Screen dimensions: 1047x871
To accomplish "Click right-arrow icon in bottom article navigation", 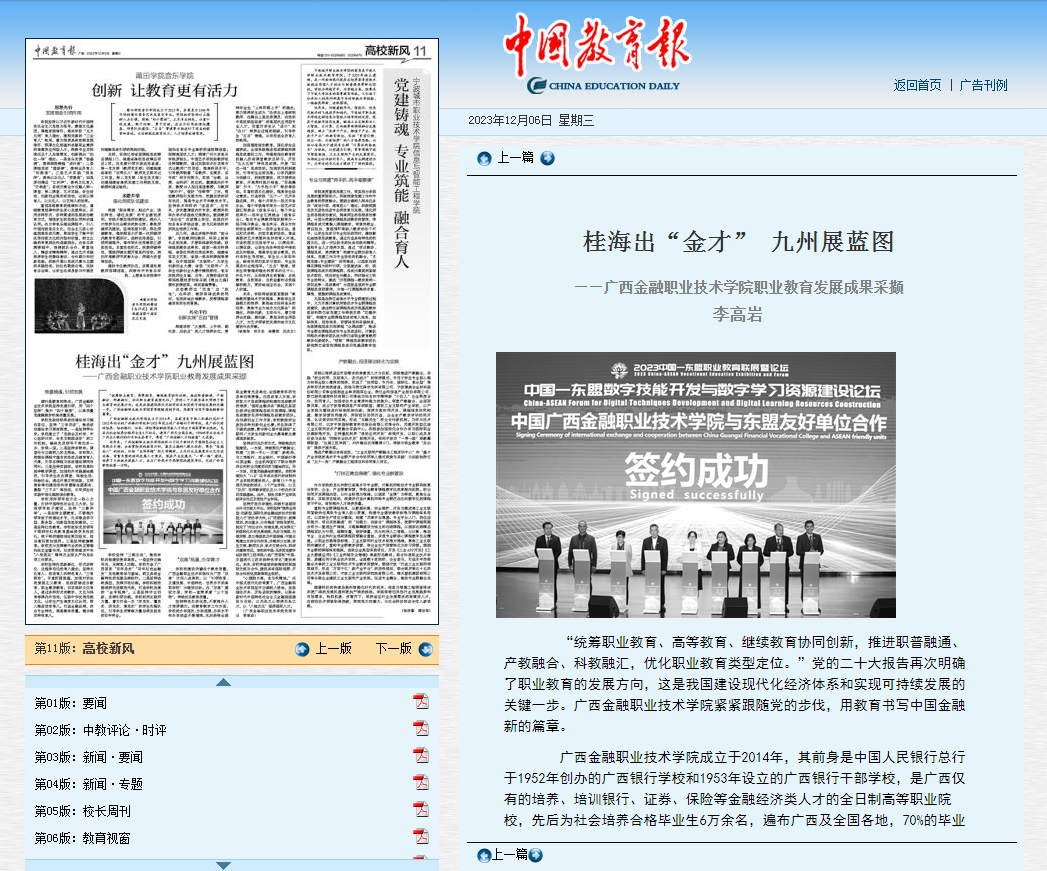I will click(x=535, y=854).
